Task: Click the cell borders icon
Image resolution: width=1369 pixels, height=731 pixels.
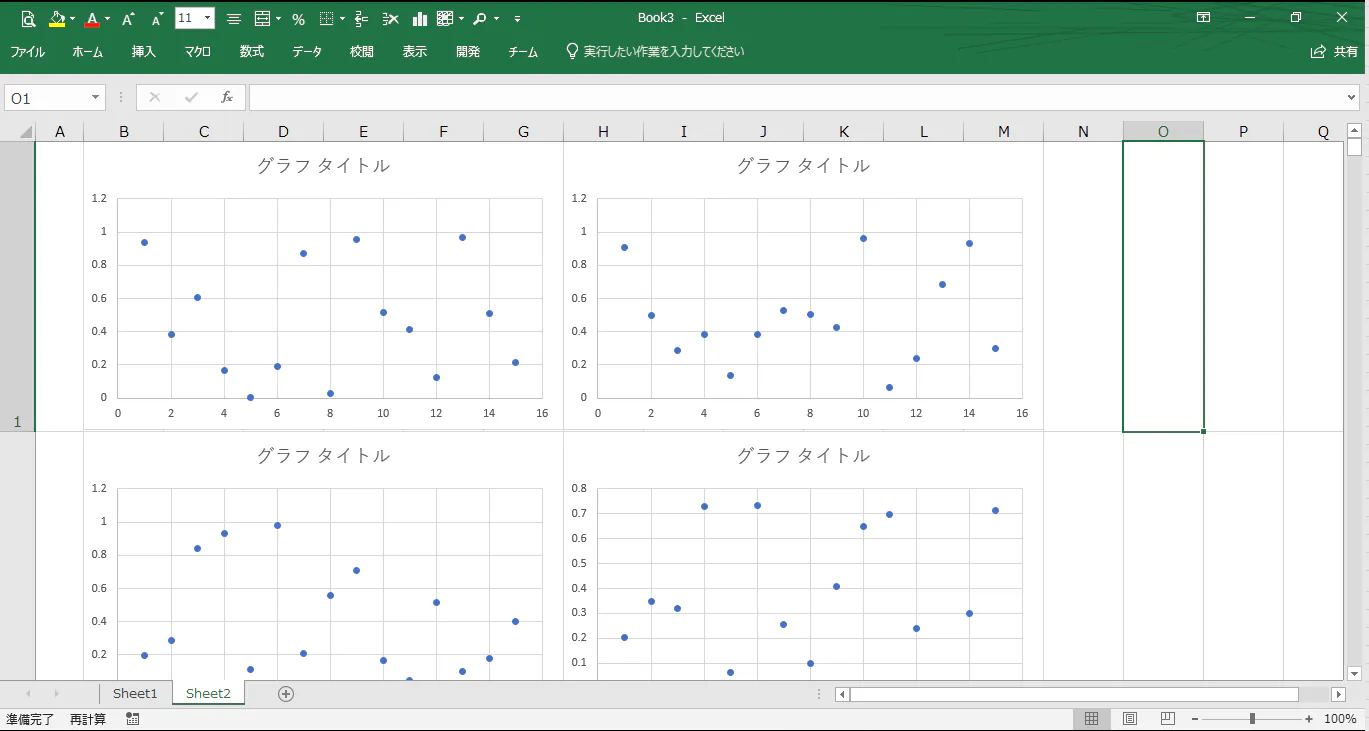Action: pos(327,18)
